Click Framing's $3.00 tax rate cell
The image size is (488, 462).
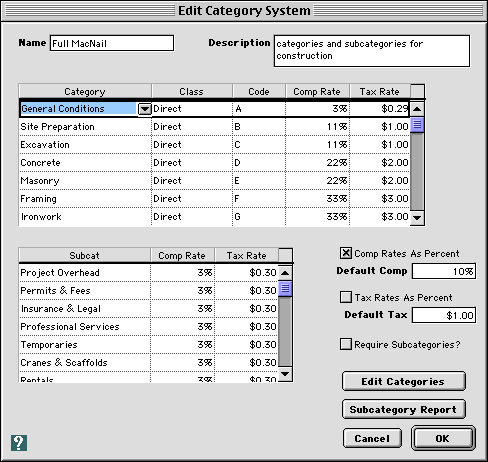tap(380, 199)
